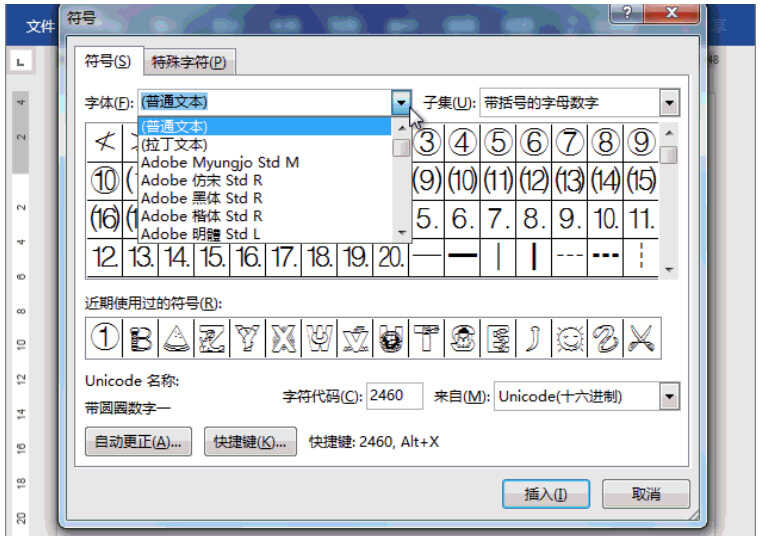The height and width of the screenshot is (536, 764).
Task: Expand the 来自 Unicode source dropdown
Action: [669, 396]
